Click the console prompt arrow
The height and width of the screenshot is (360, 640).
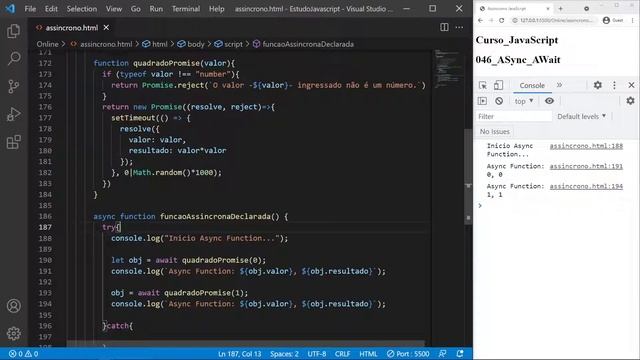[480, 205]
